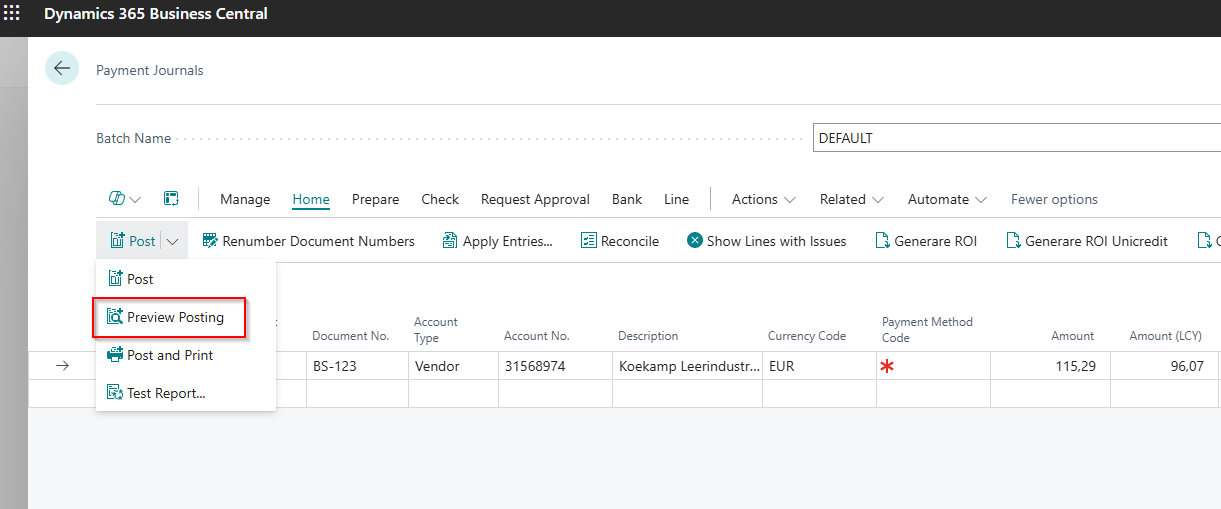
Task: Click the Description column header
Action: pos(648,336)
